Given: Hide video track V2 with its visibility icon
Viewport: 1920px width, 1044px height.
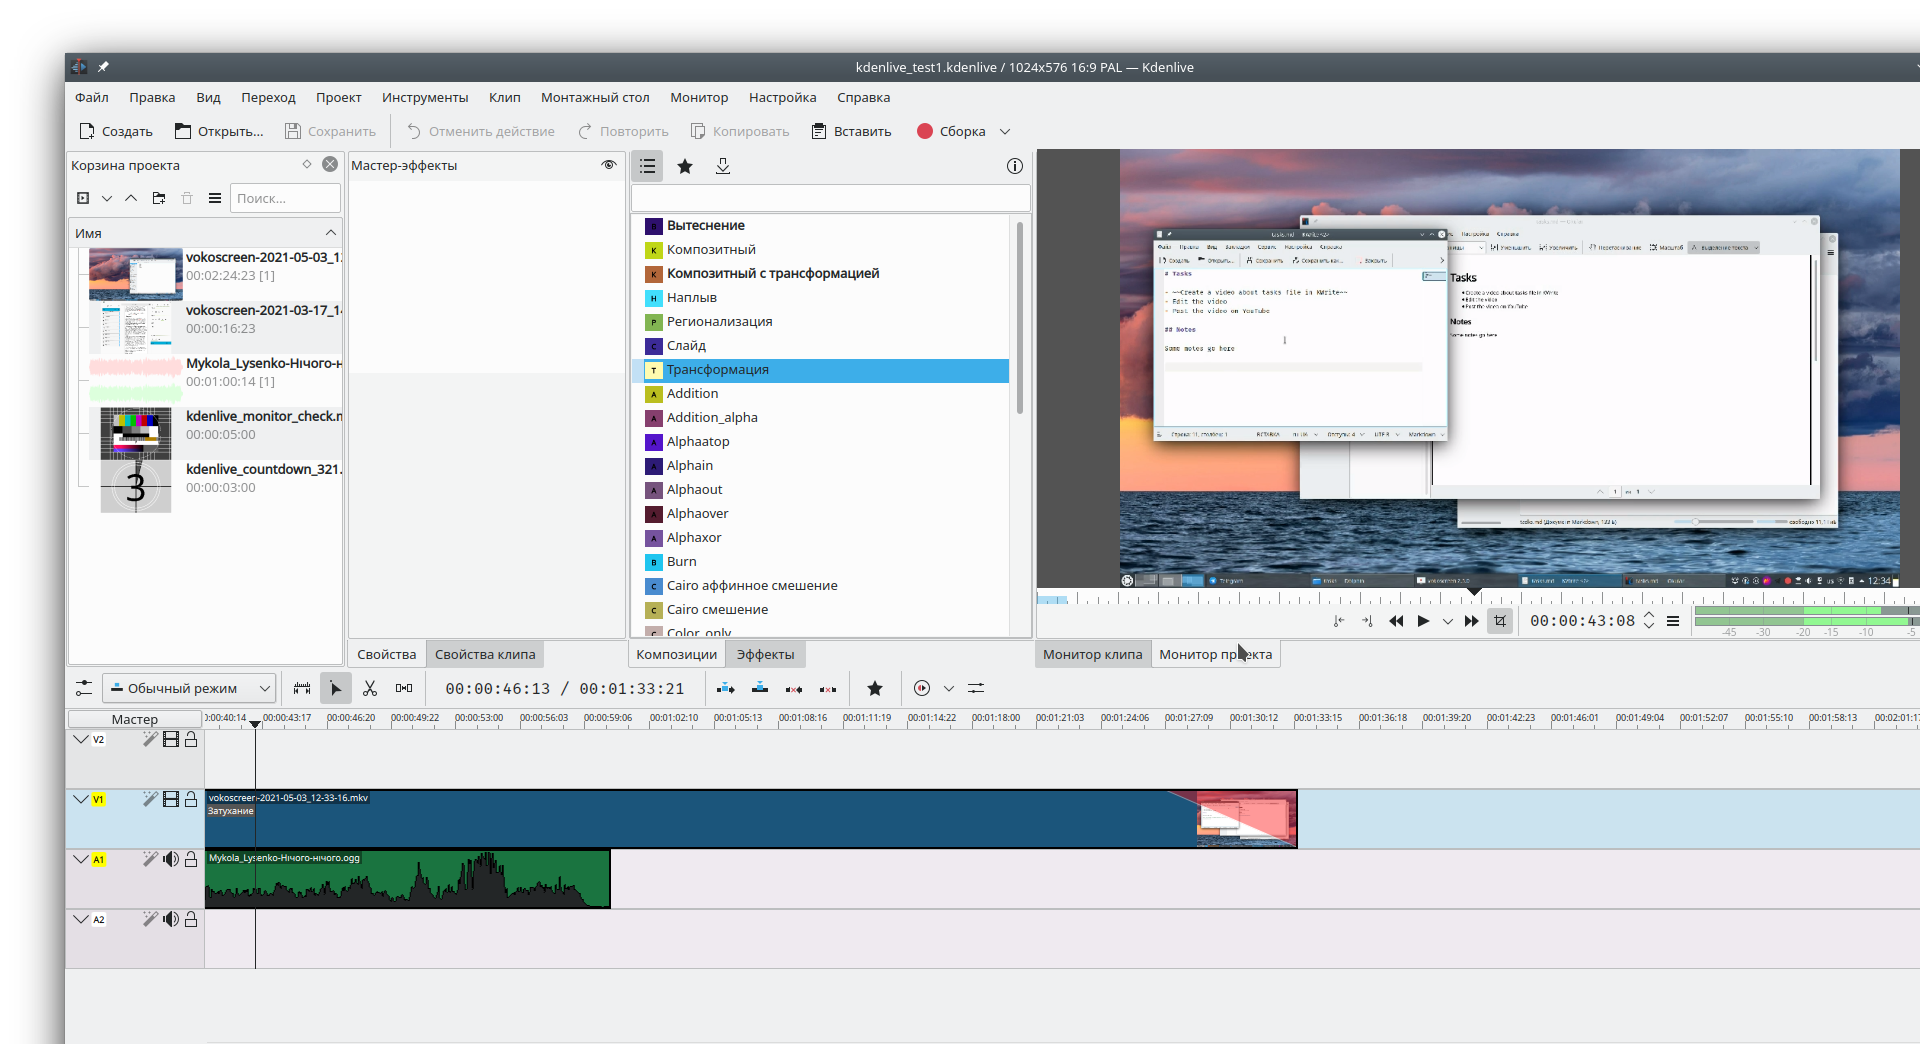Looking at the screenshot, I should (171, 740).
